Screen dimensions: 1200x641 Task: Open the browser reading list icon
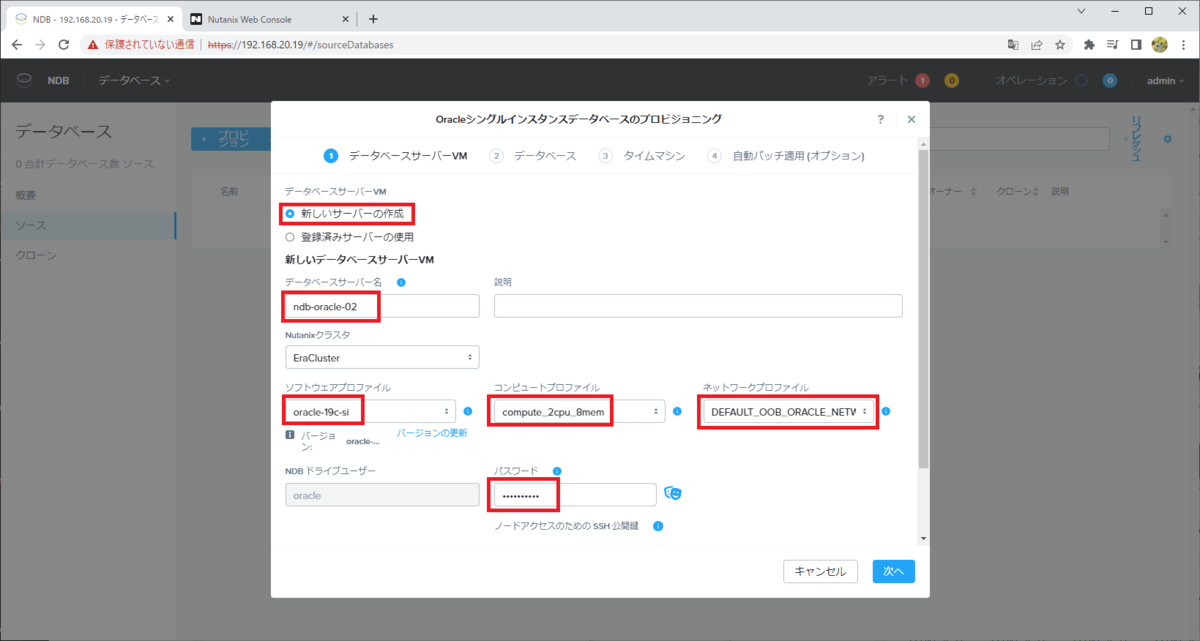1113,44
